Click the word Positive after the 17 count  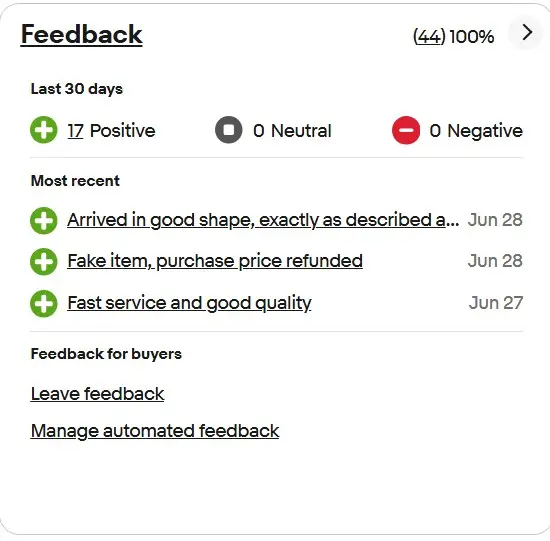[x=123, y=131]
